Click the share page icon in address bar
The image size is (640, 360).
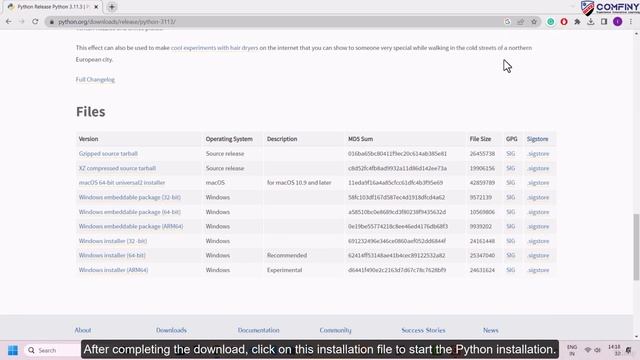(520, 22)
